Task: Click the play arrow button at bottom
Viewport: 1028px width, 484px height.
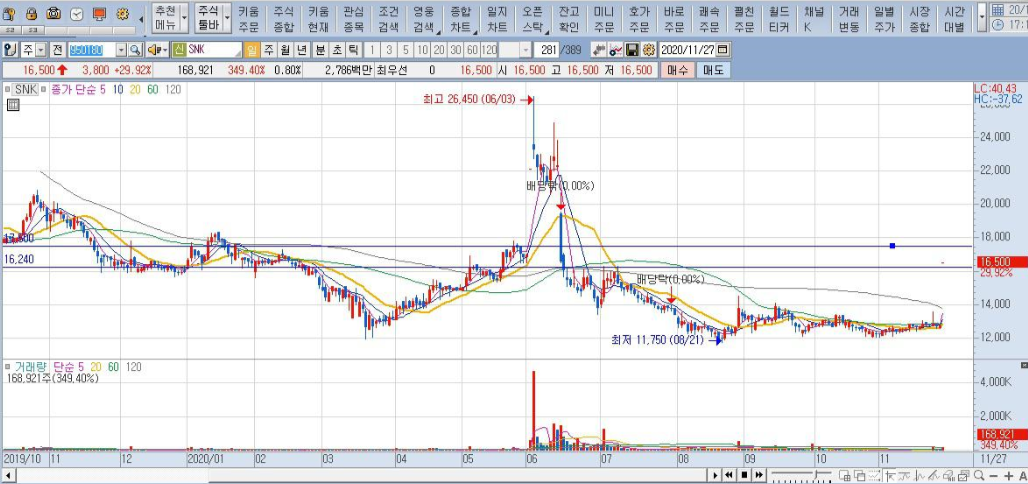Action: (715, 475)
